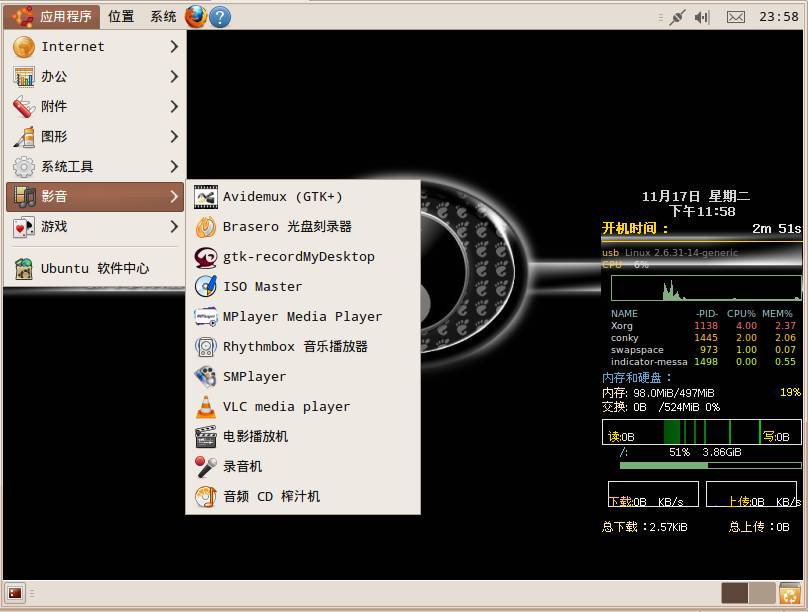Click the 开机时间 uptime label
This screenshot has height=612, width=808.
[x=635, y=228]
